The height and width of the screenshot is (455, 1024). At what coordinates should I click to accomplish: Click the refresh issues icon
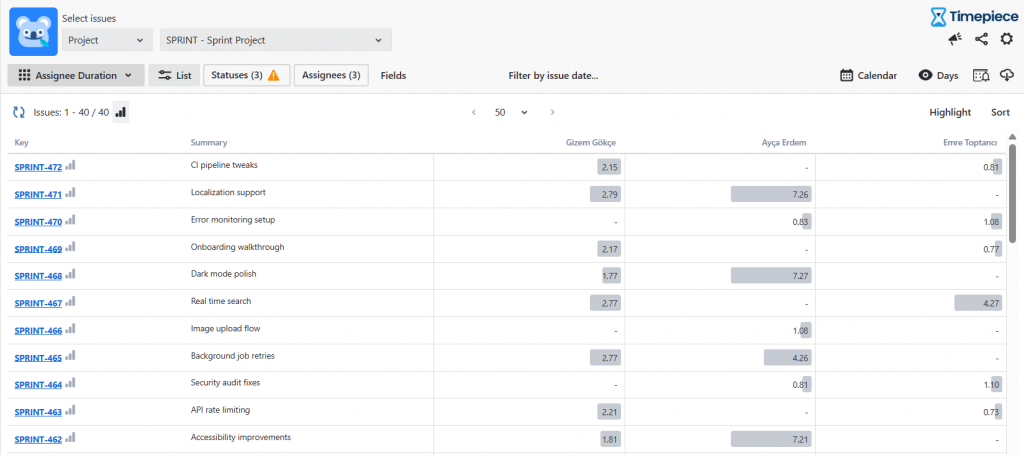(19, 113)
